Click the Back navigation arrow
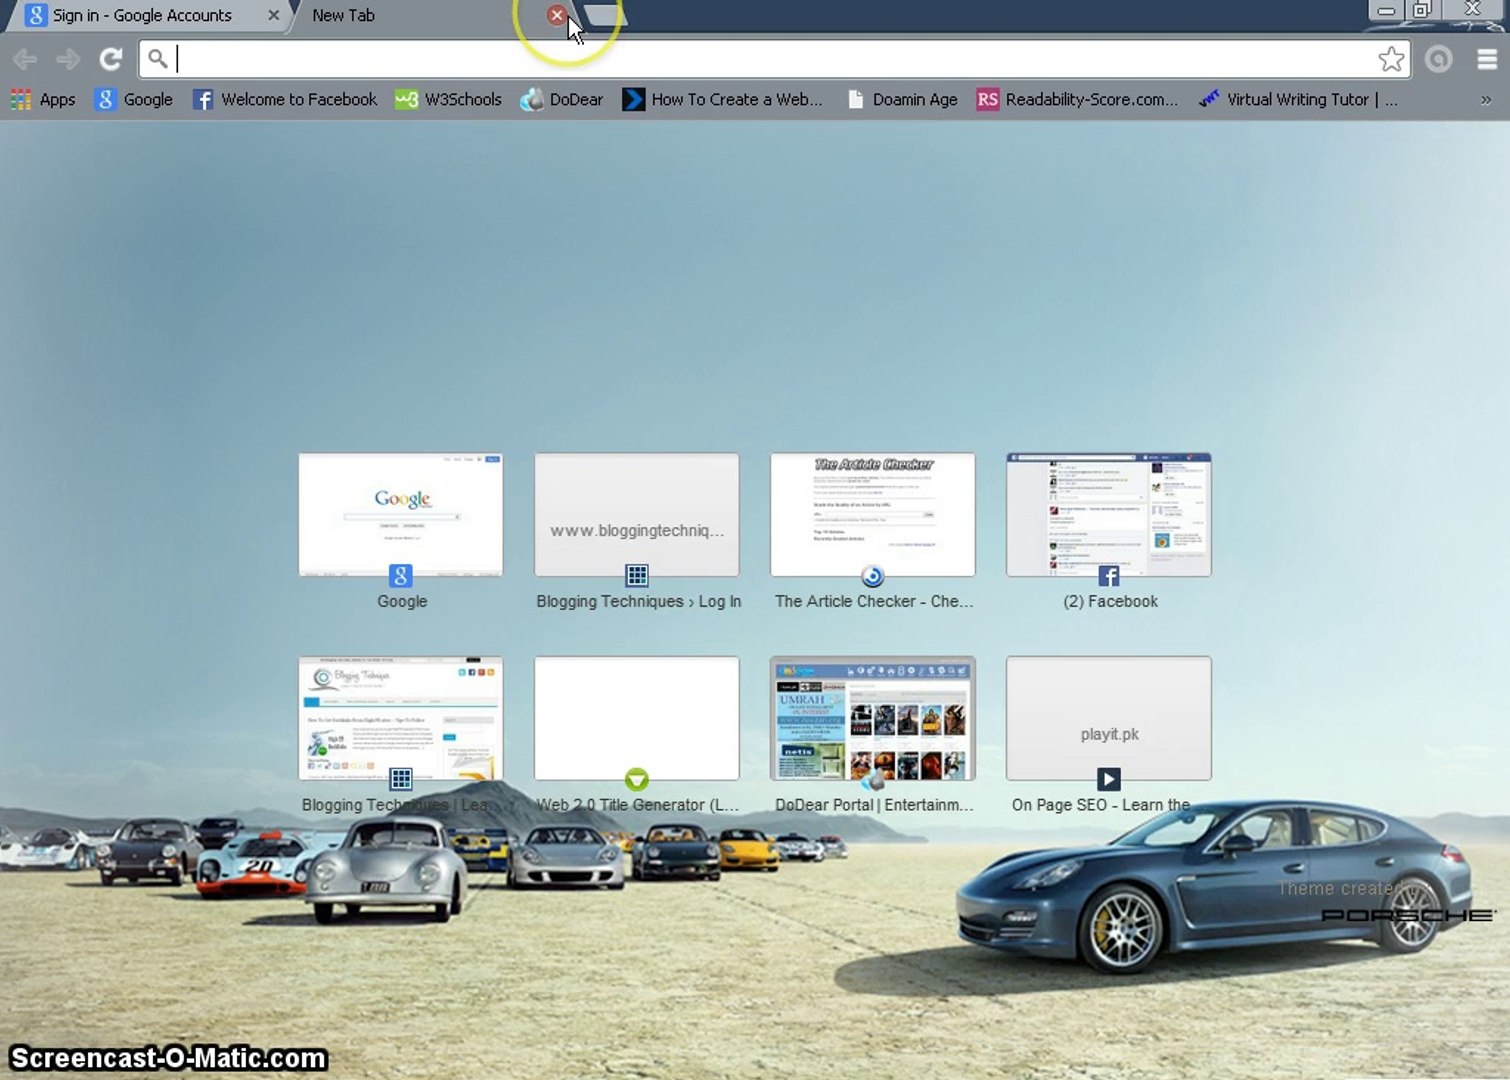 25,60
